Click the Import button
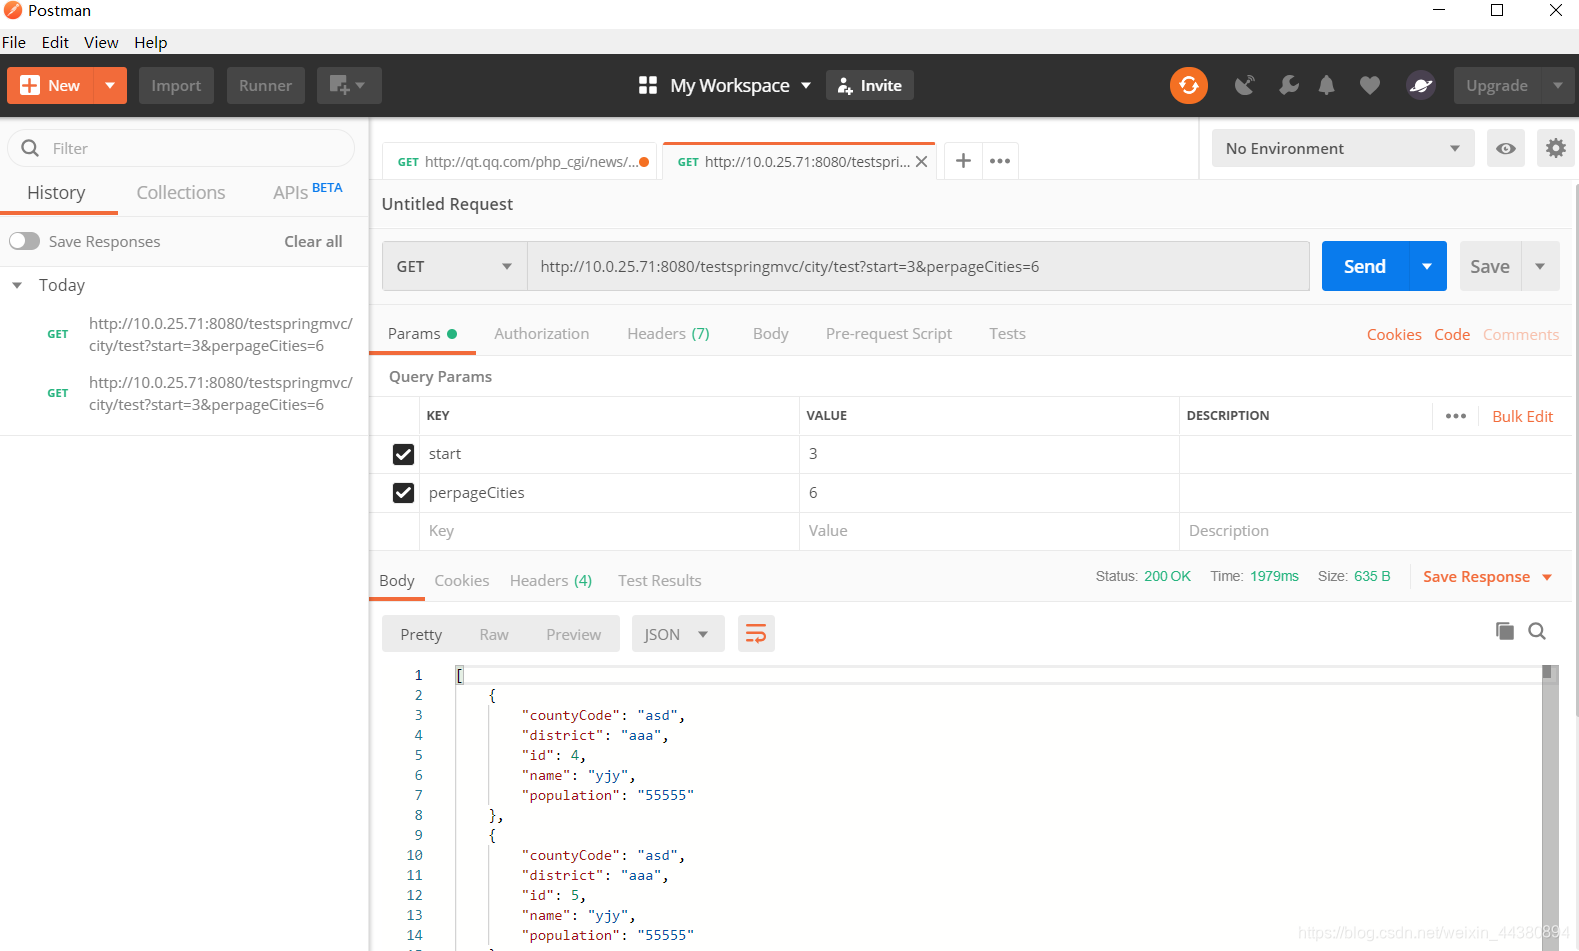 tap(176, 85)
